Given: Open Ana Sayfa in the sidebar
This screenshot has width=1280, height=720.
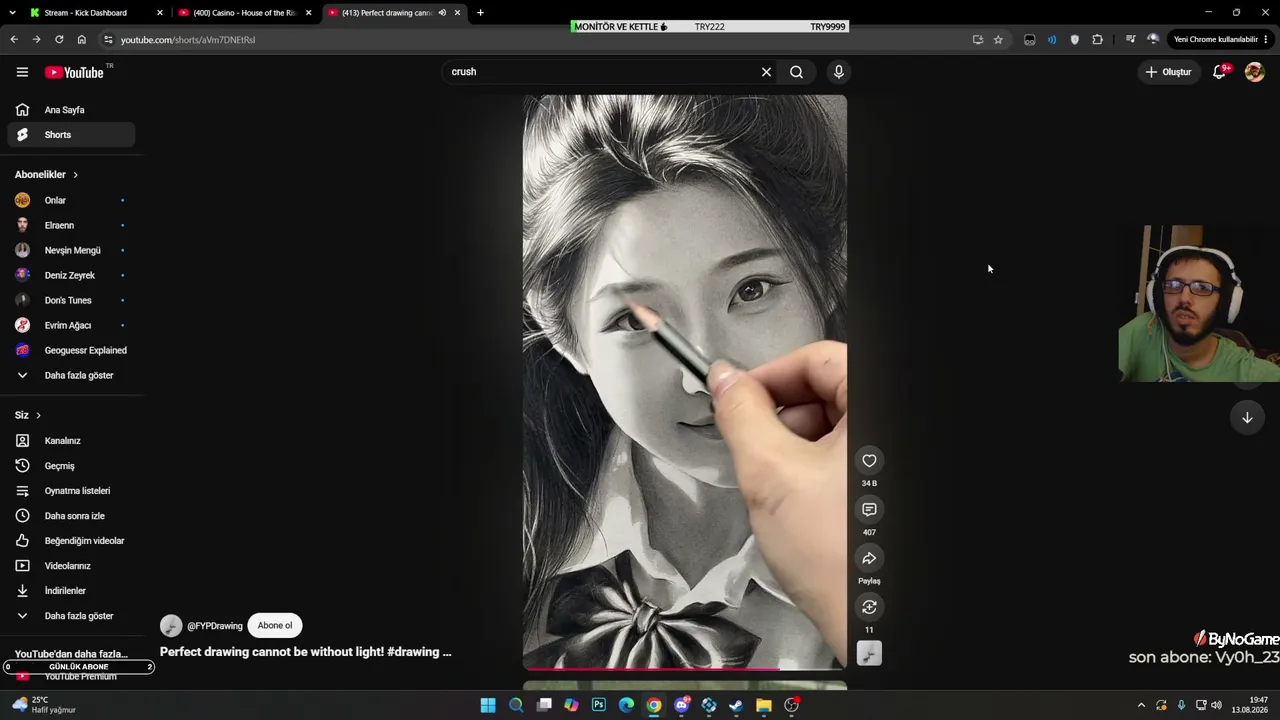Looking at the screenshot, I should click(71, 110).
